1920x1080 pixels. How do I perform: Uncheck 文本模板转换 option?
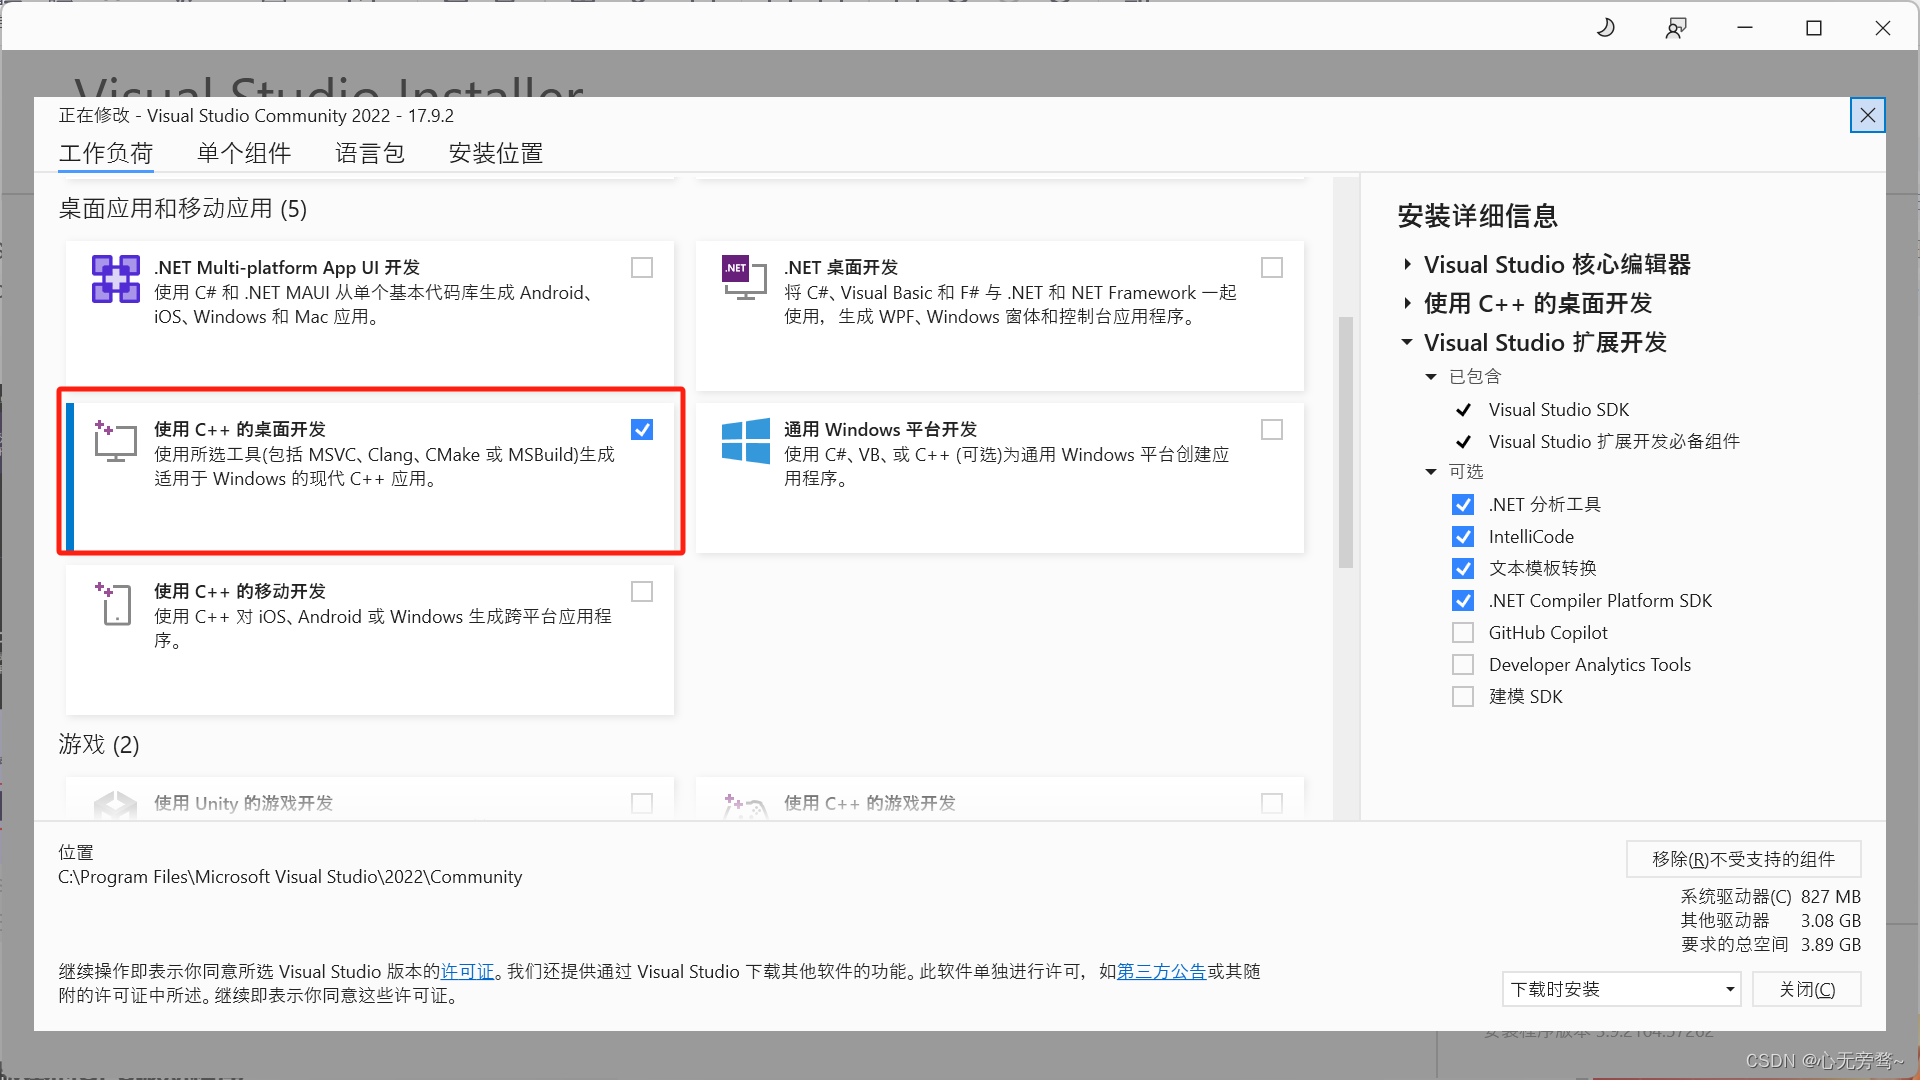[x=1463, y=569]
